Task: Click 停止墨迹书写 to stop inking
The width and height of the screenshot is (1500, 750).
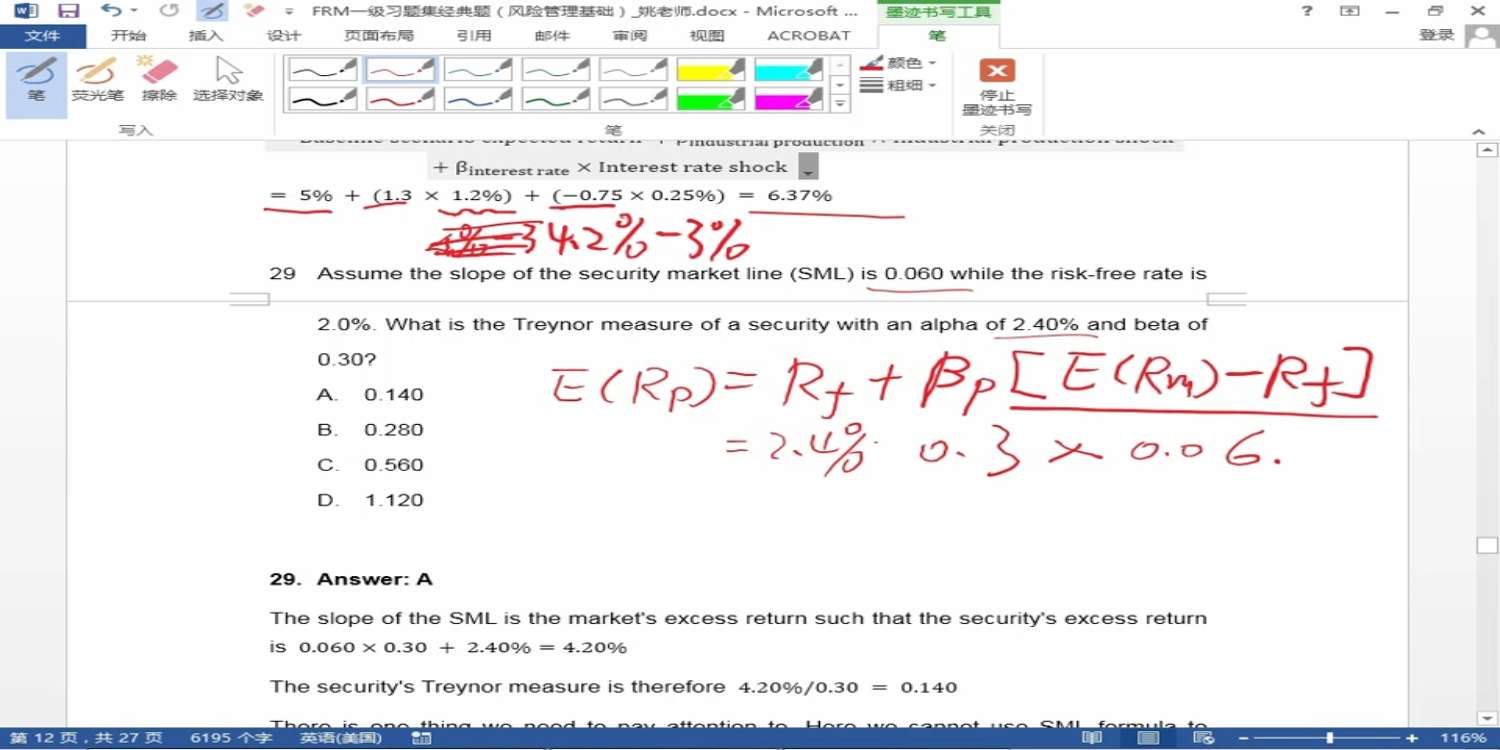Action: 996,88
